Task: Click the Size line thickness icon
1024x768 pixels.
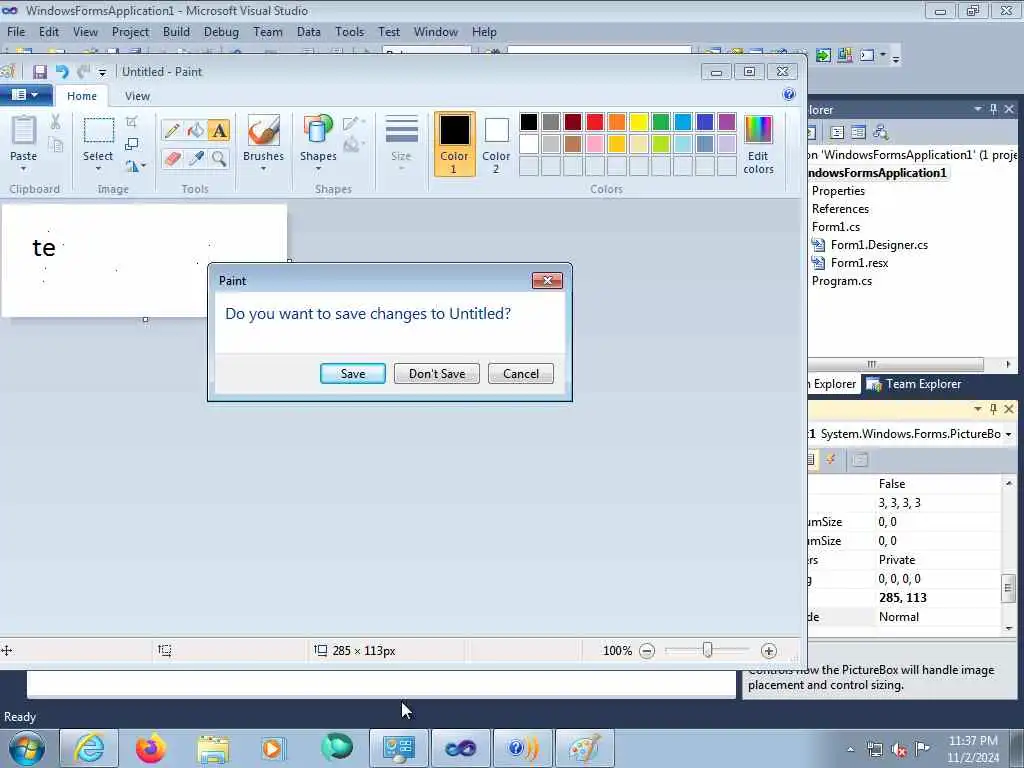Action: pyautogui.click(x=402, y=129)
